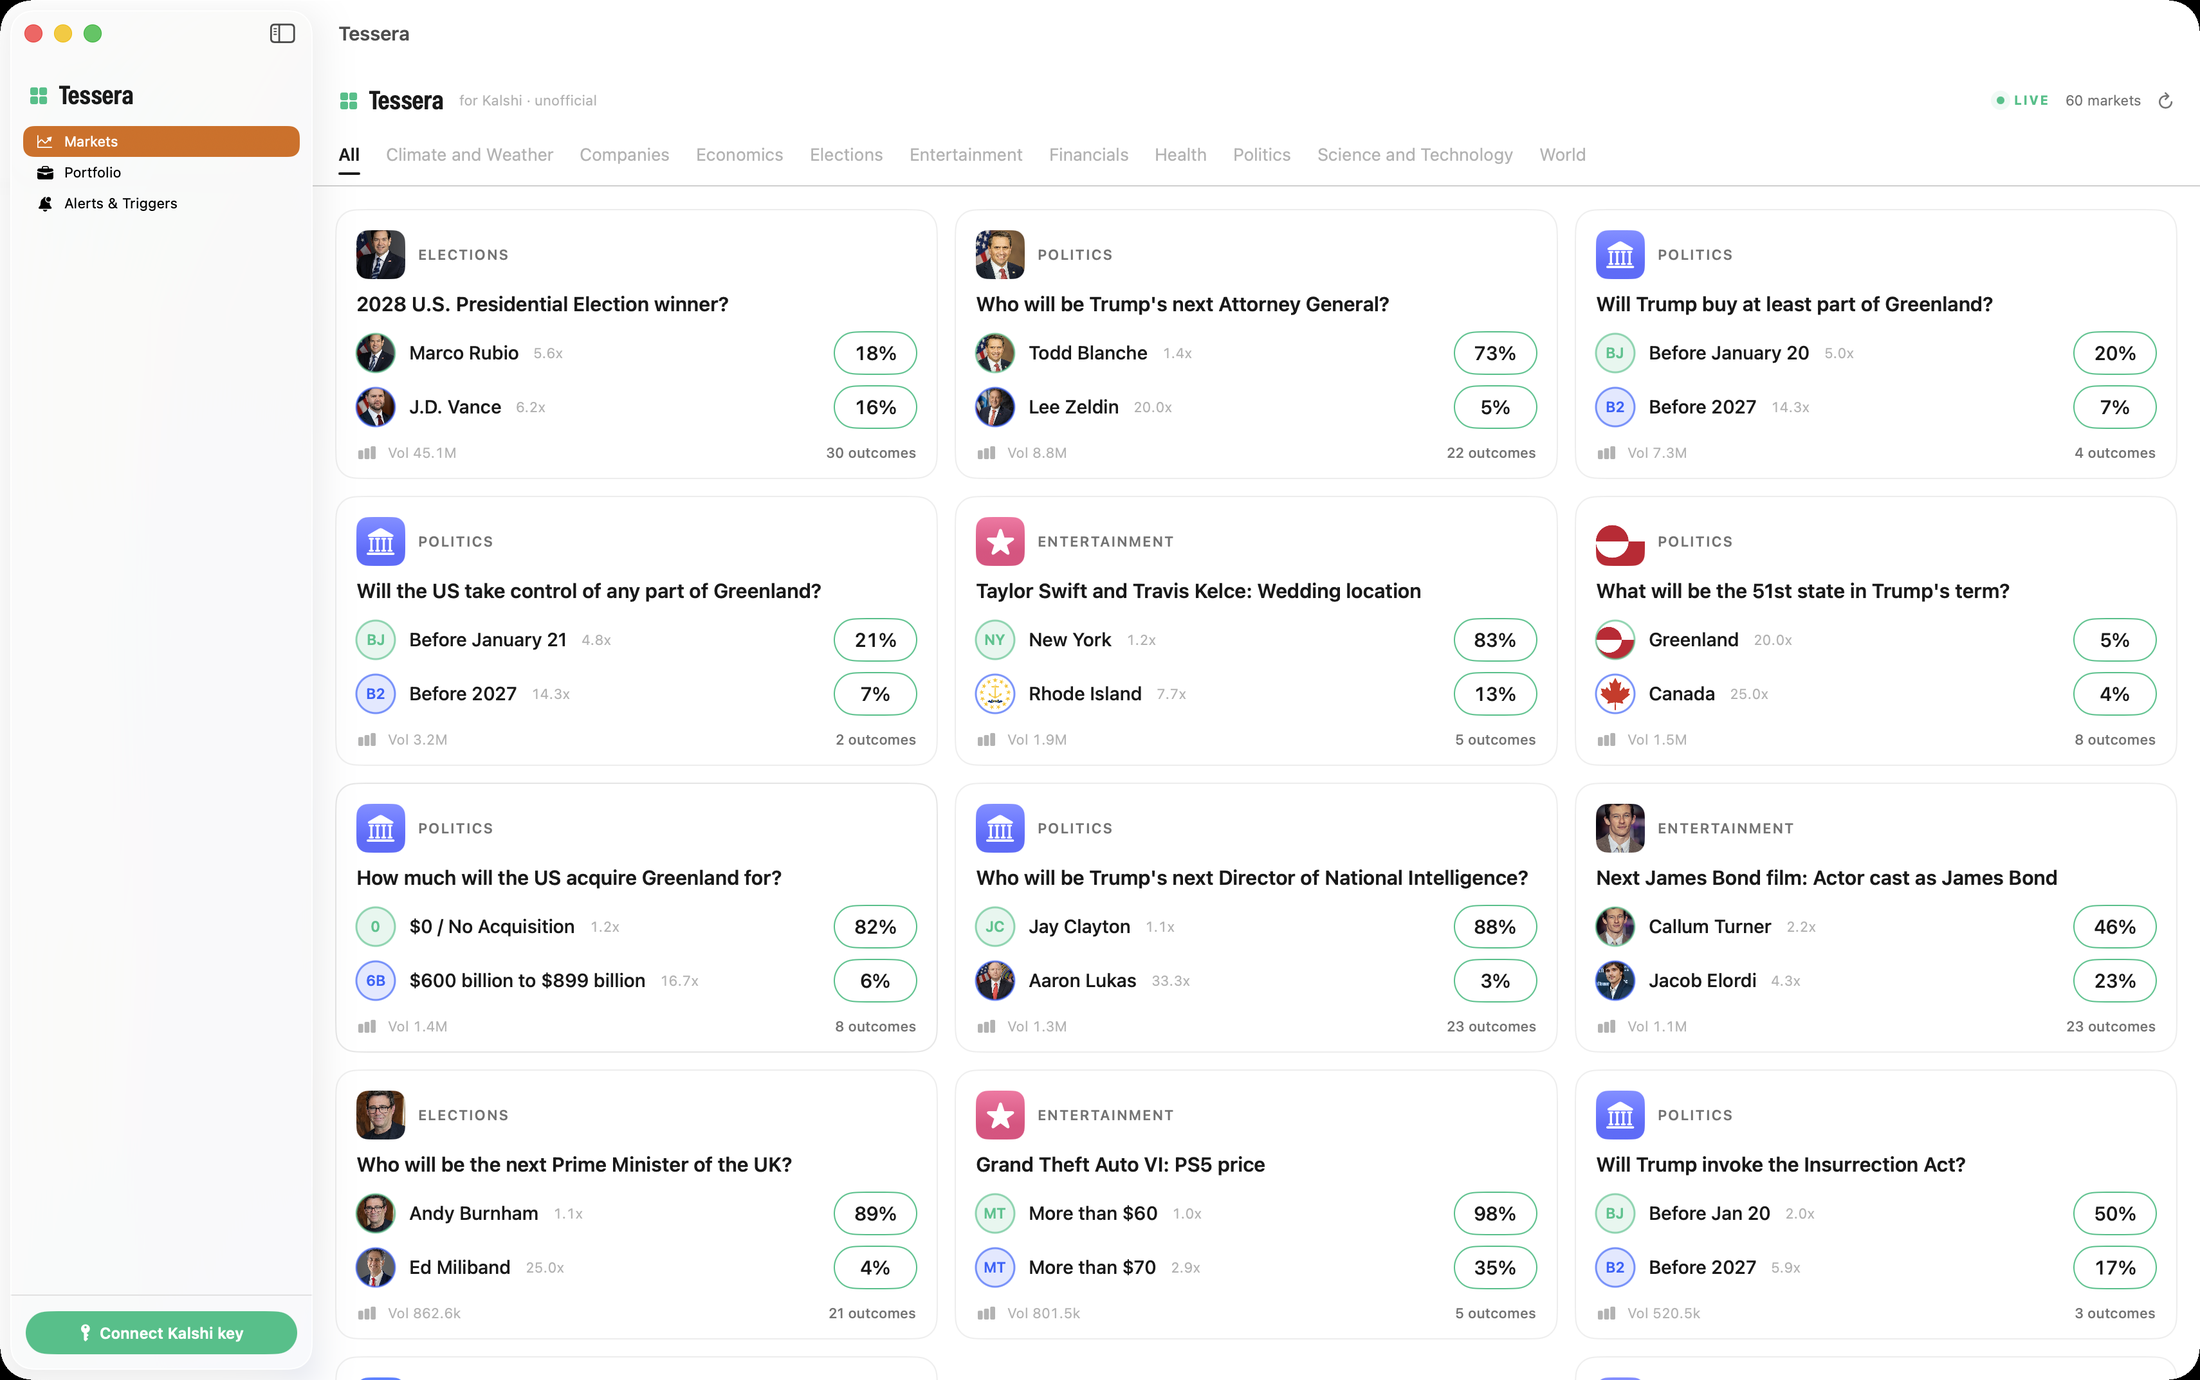Screen dimensions: 2200x1380
Task: Select the All tab
Action: pyautogui.click(x=349, y=155)
